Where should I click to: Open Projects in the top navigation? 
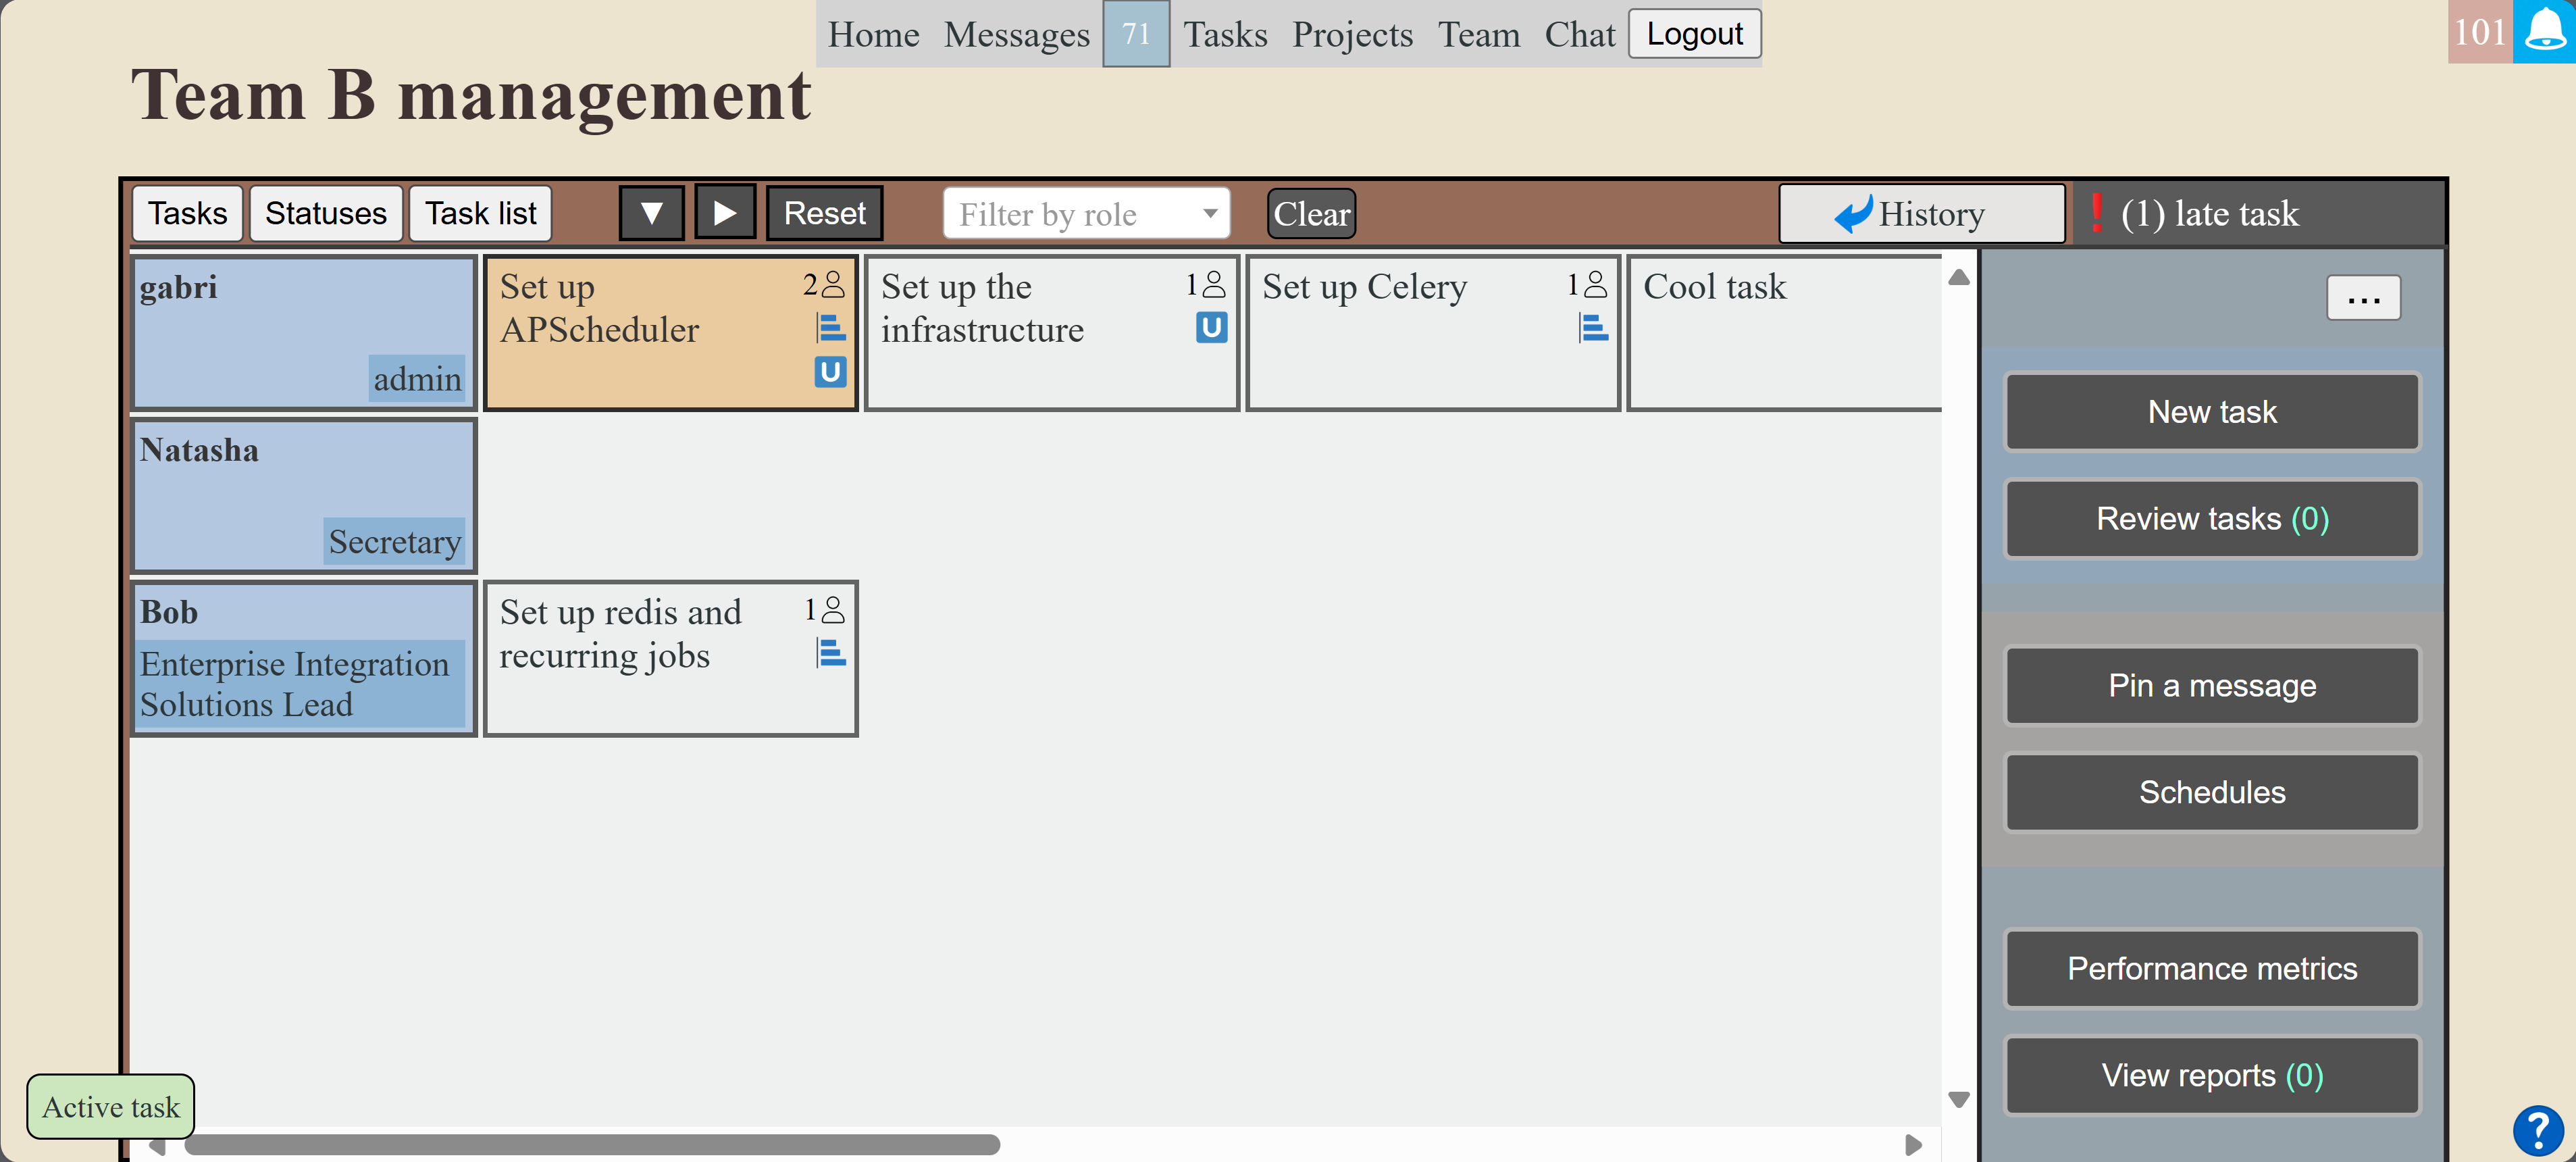tap(1352, 34)
